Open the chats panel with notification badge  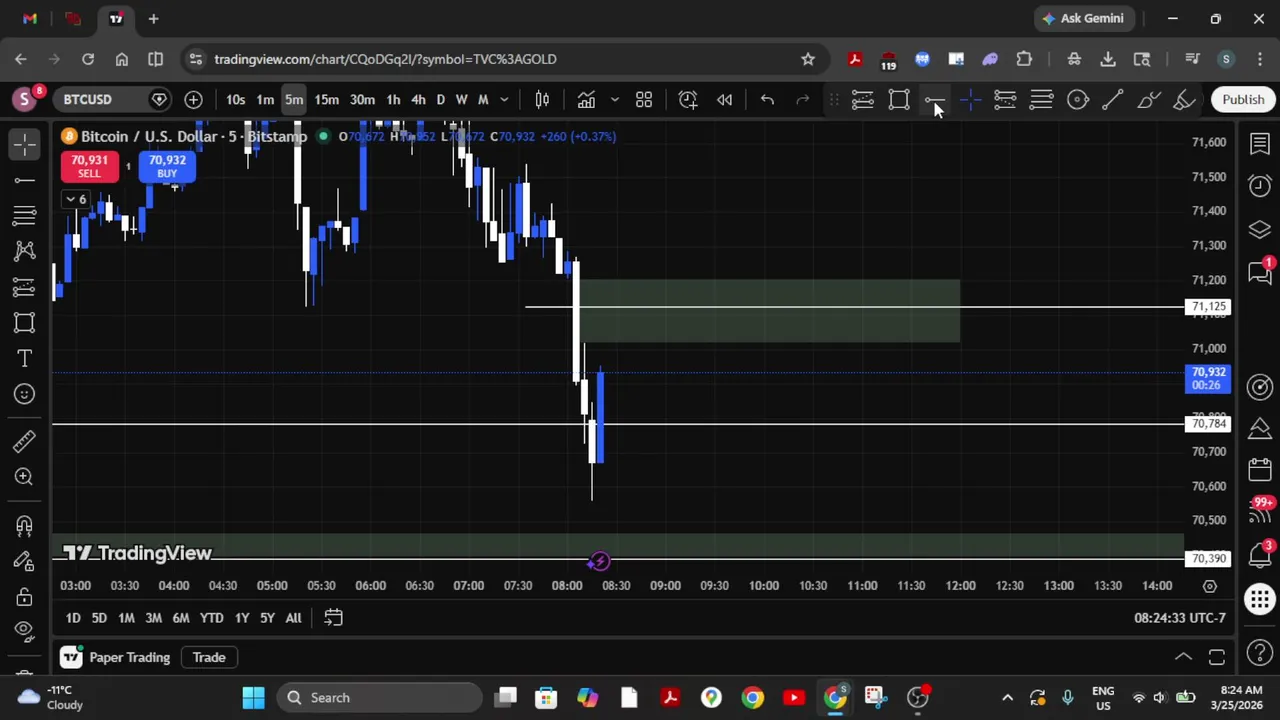pos(1260,272)
